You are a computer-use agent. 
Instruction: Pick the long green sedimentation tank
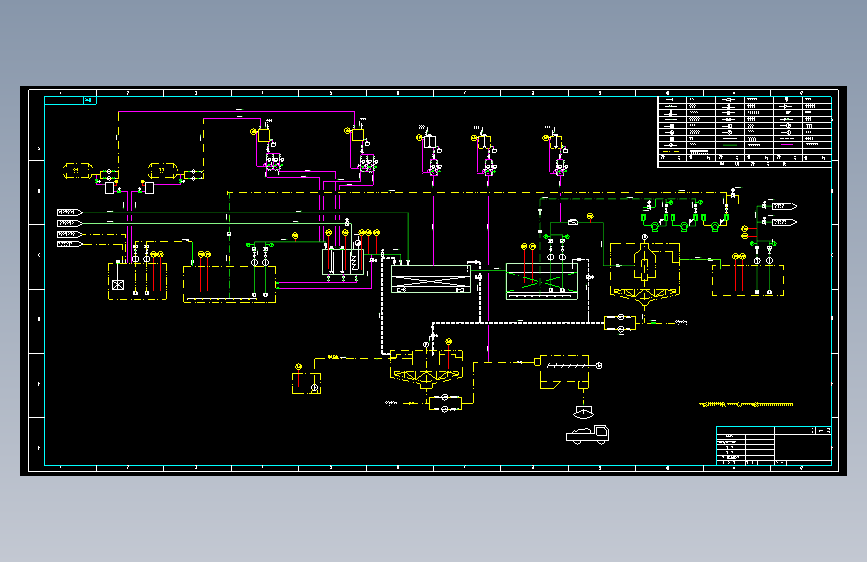click(x=431, y=279)
